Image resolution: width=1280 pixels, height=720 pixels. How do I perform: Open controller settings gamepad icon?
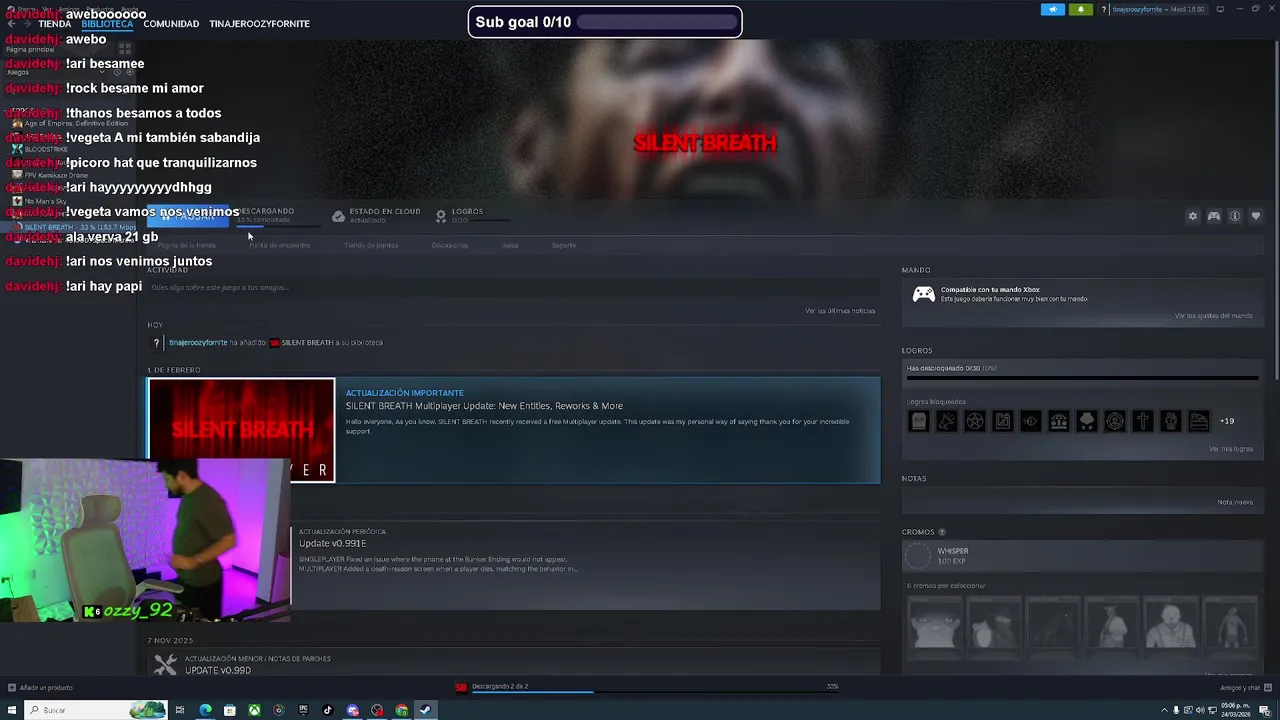pos(1214,216)
